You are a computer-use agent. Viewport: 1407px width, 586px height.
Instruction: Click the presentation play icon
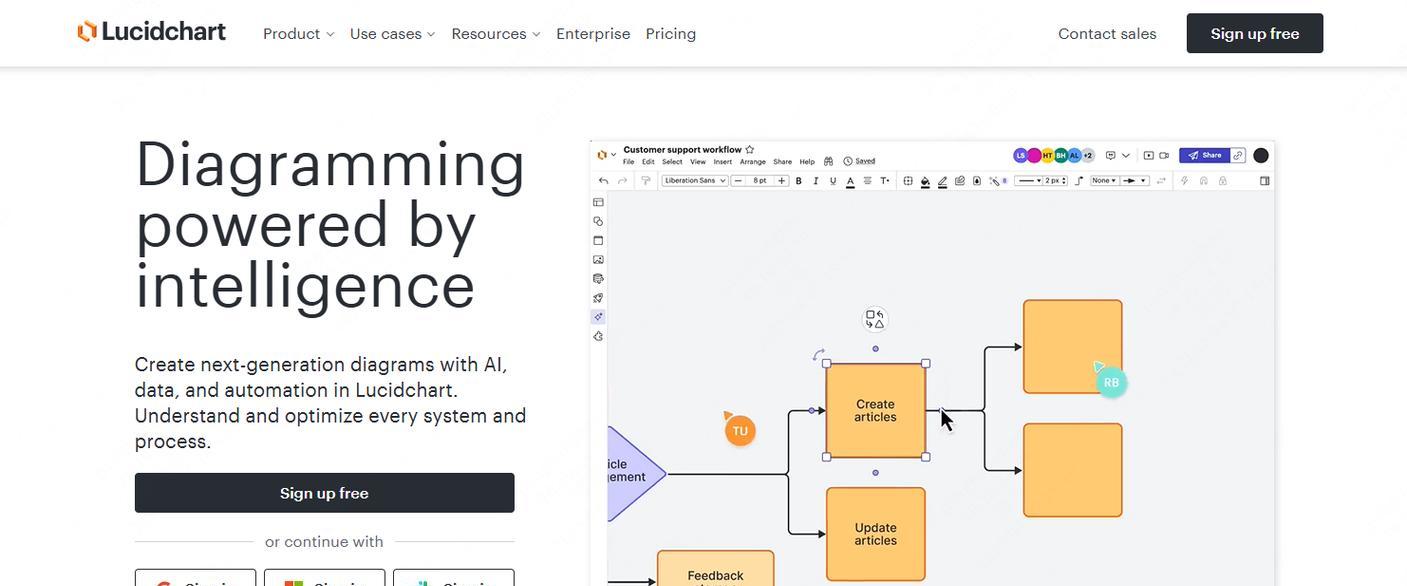1149,155
